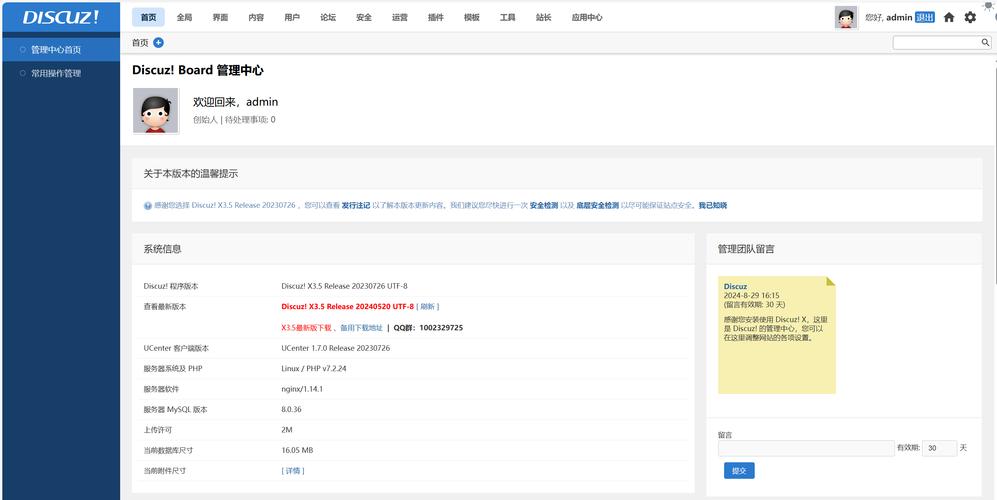Open the 应用中心 menu
Image resolution: width=997 pixels, height=500 pixels.
(x=587, y=17)
